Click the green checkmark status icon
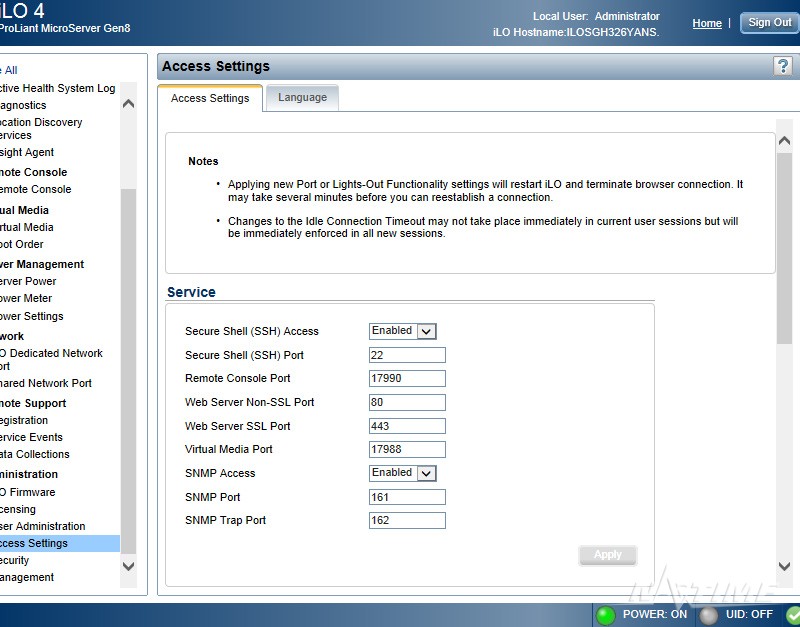The height and width of the screenshot is (627, 800). click(794, 615)
